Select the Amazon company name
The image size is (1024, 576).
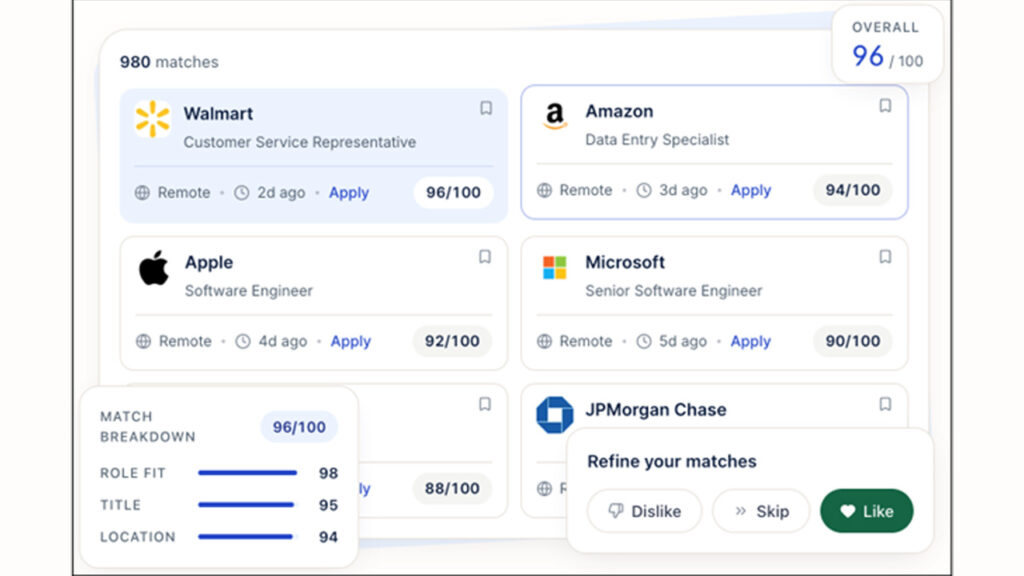619,111
